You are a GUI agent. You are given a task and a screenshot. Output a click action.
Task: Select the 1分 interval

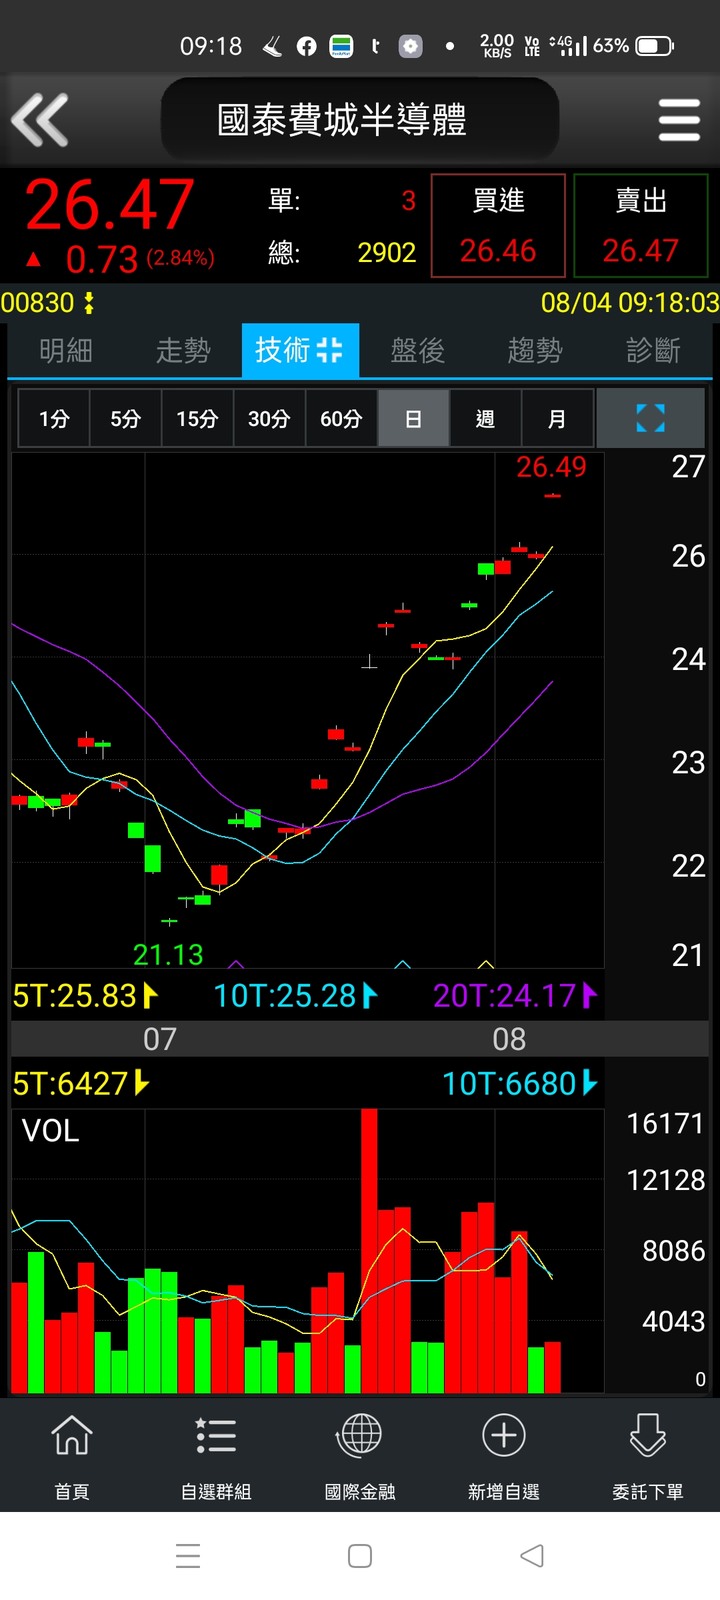tap(54, 419)
